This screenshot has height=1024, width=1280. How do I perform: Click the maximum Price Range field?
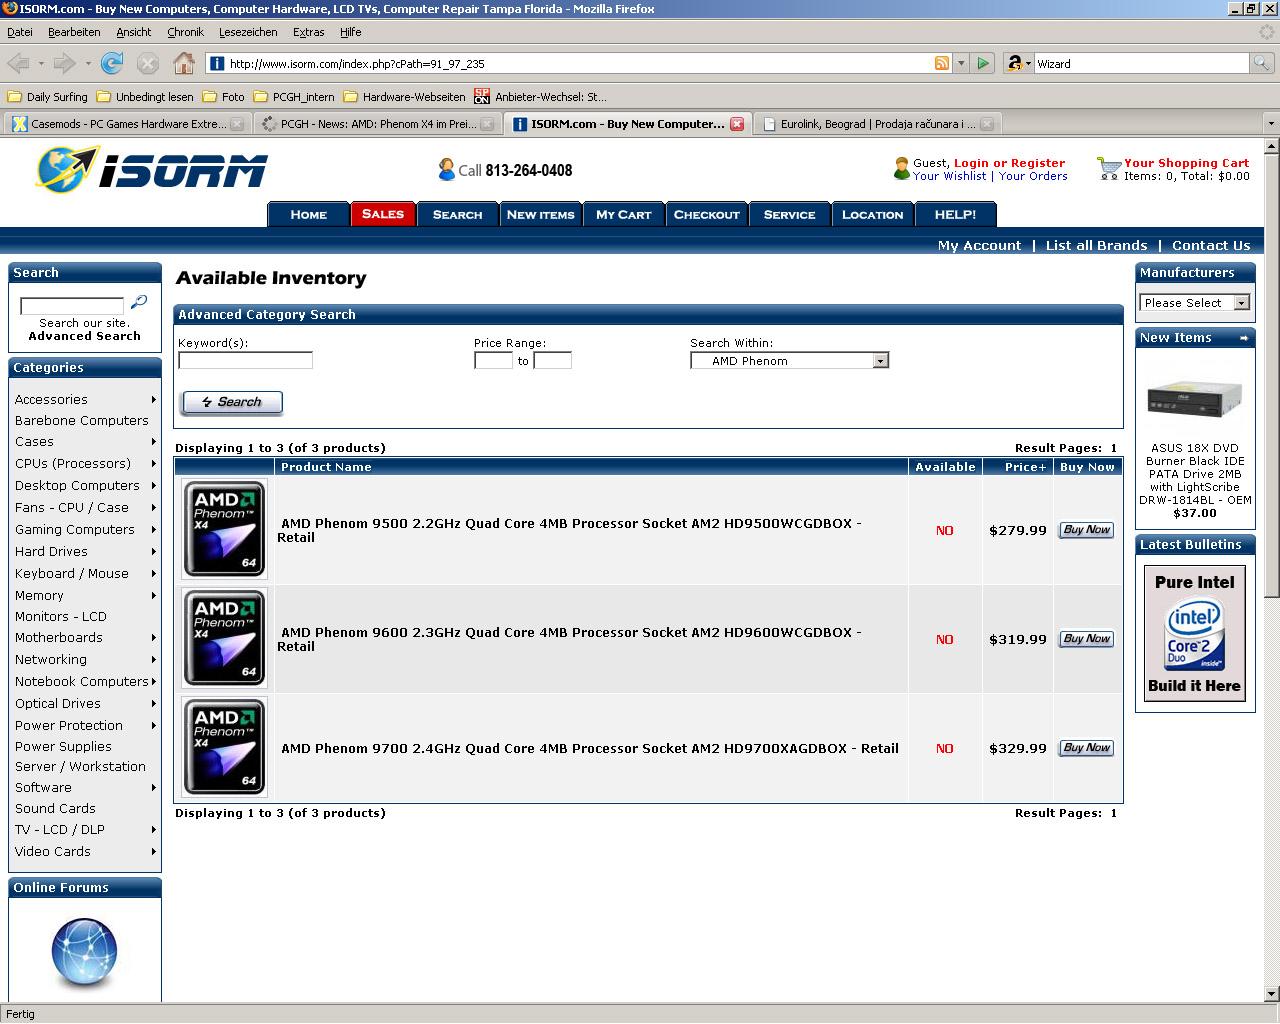(x=552, y=360)
